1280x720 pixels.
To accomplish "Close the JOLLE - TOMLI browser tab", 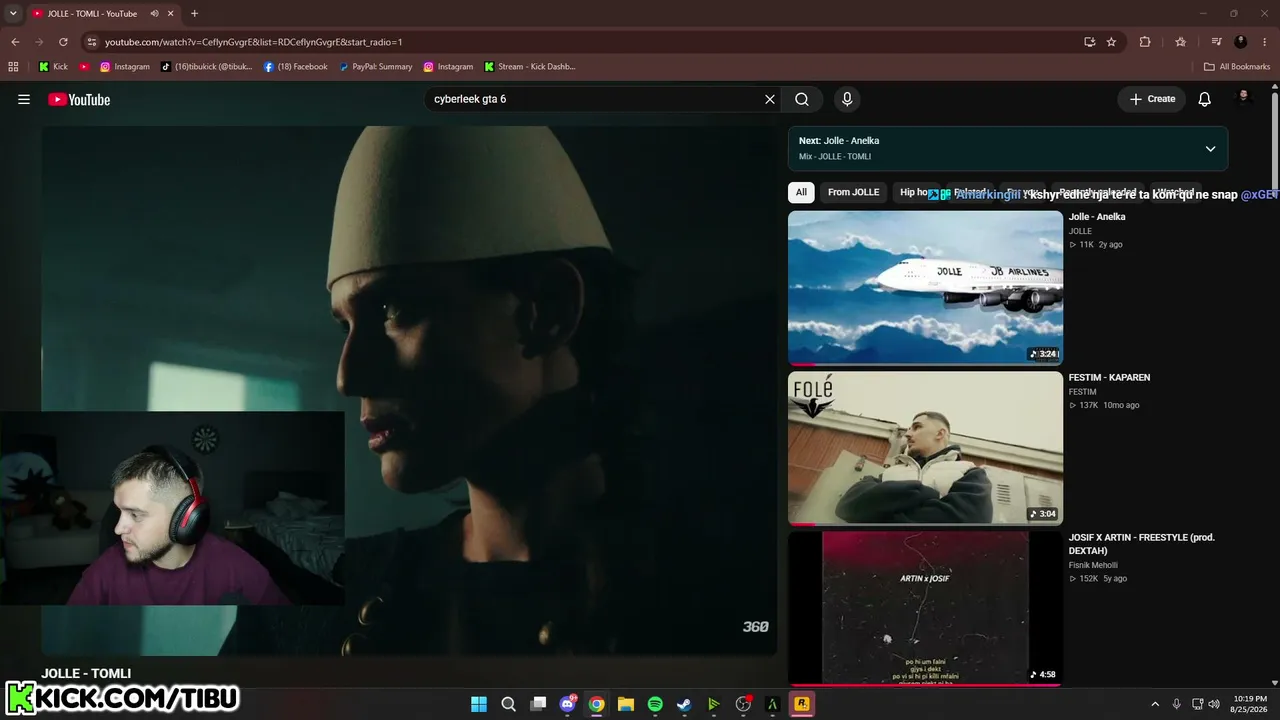I will tap(171, 14).
